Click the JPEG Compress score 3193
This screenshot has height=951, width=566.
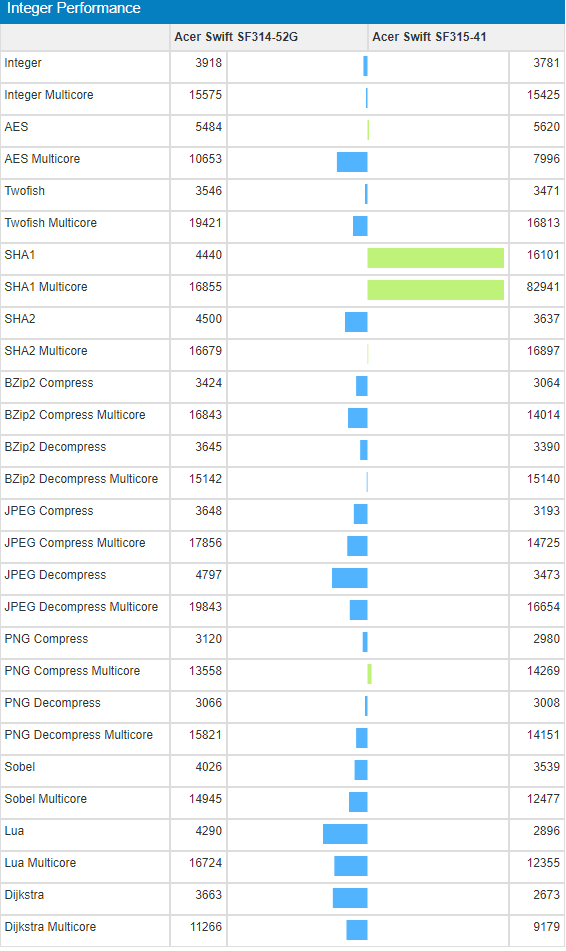tap(547, 511)
